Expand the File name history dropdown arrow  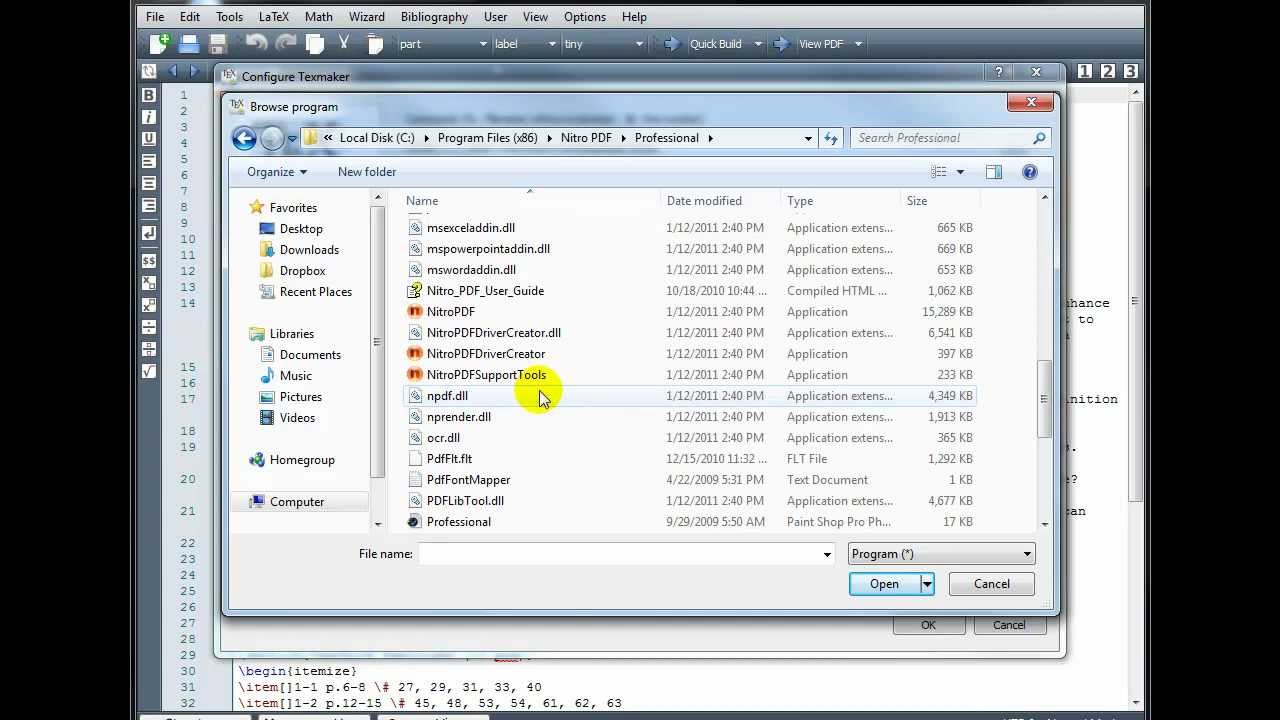pyautogui.click(x=827, y=554)
